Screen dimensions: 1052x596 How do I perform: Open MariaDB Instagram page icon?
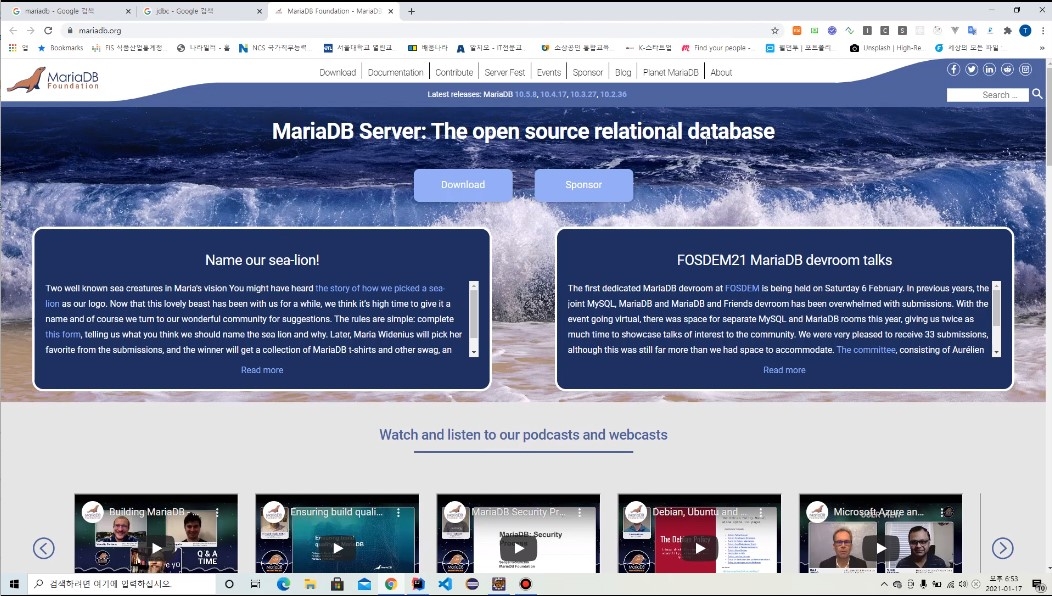(1026, 69)
